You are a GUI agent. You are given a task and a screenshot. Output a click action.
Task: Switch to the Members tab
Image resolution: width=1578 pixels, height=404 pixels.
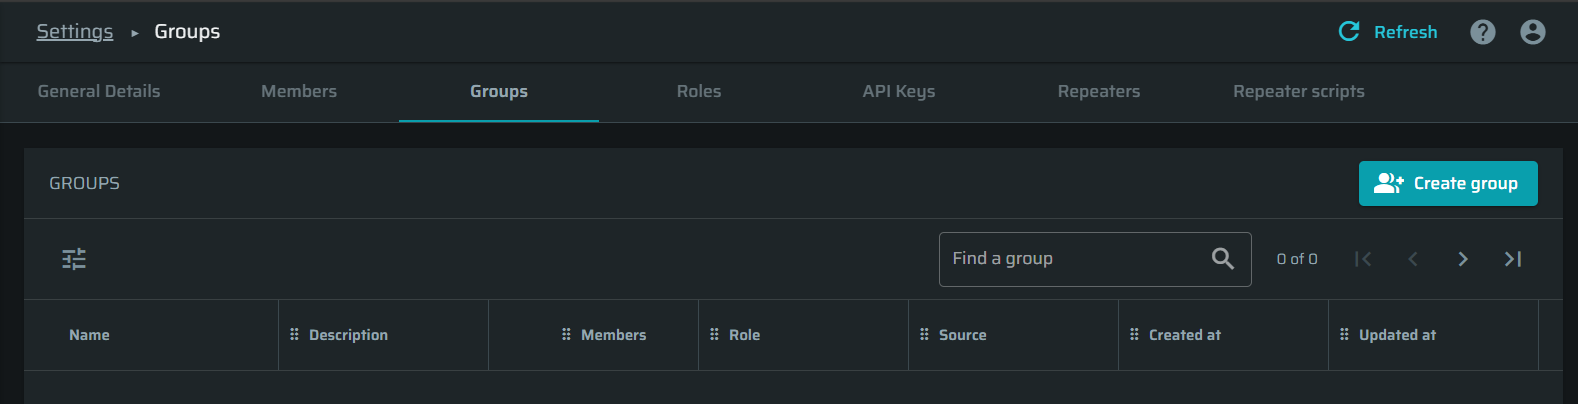tap(299, 91)
